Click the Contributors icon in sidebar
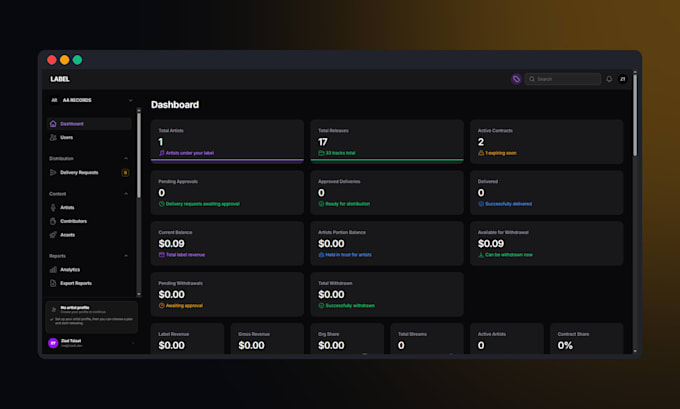 pyautogui.click(x=53, y=221)
